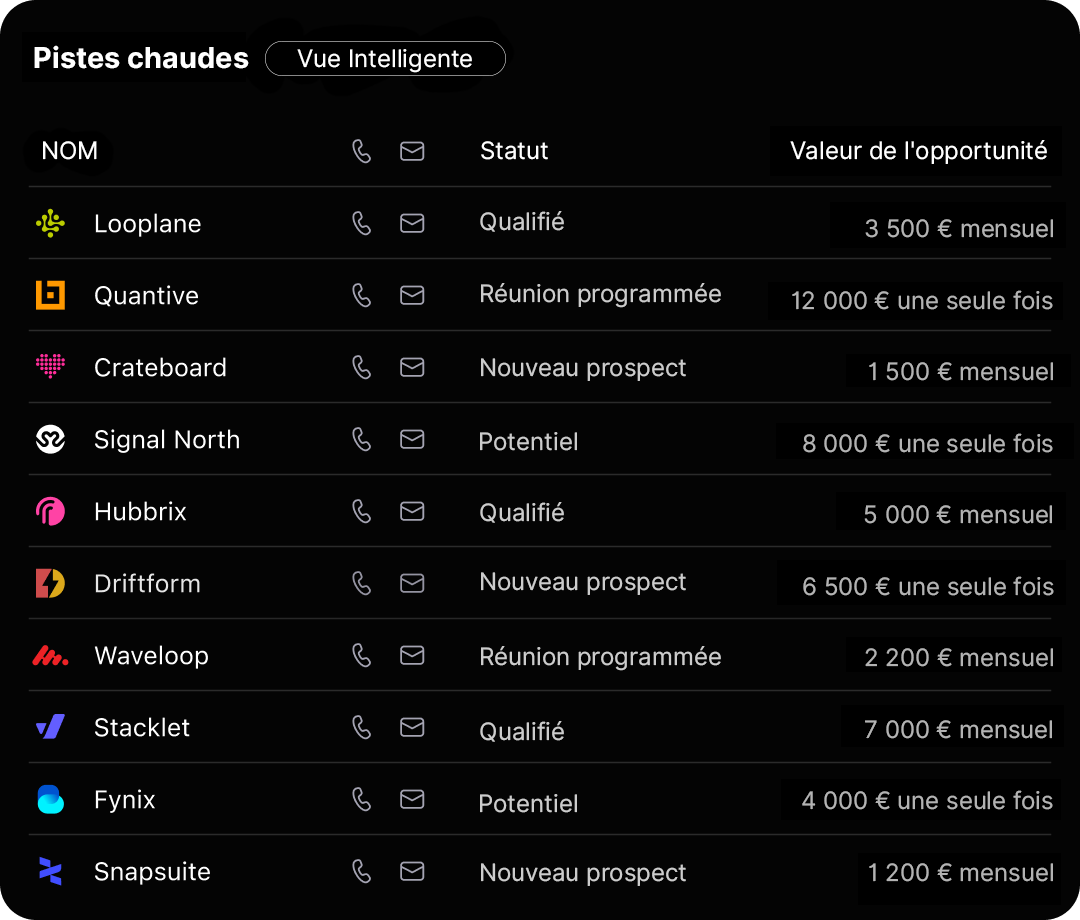Click the Quantive orange logo

pos(50,295)
